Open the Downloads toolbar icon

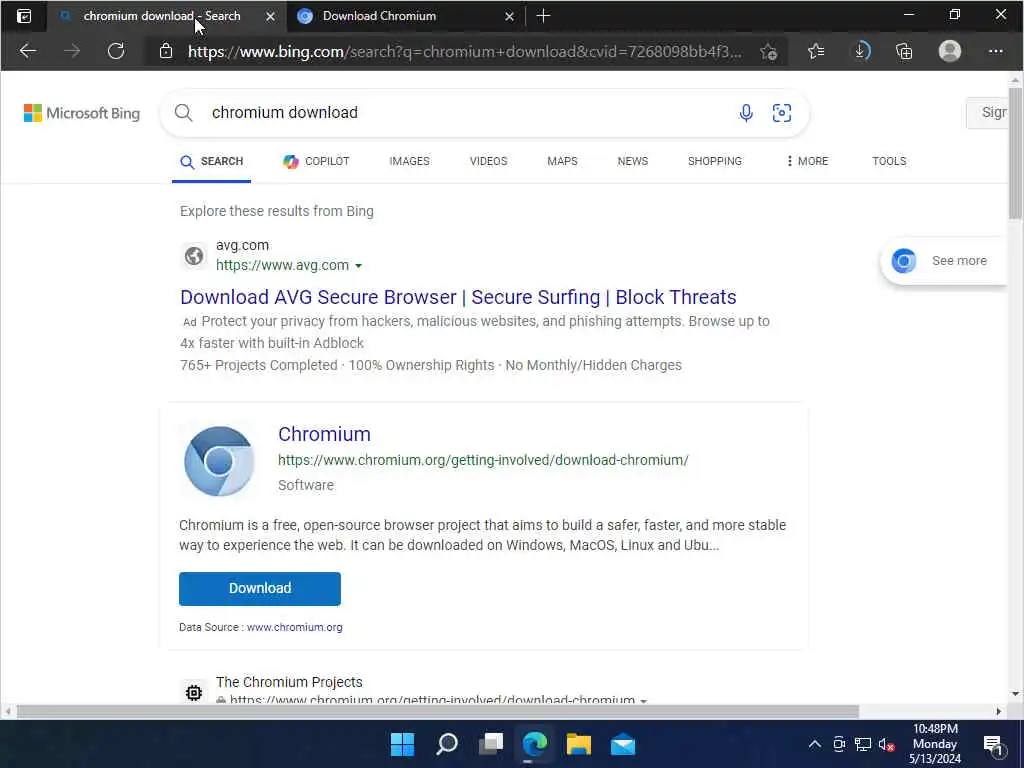tap(862, 51)
